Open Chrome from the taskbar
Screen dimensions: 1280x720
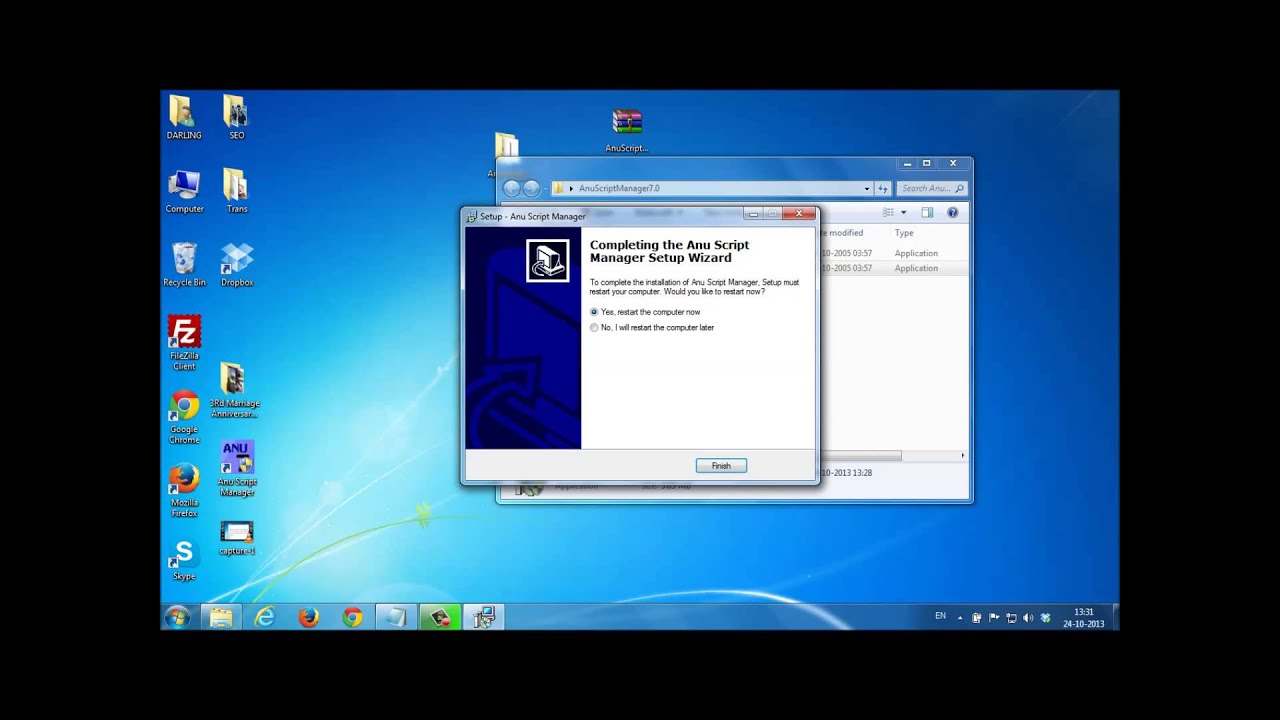[352, 617]
